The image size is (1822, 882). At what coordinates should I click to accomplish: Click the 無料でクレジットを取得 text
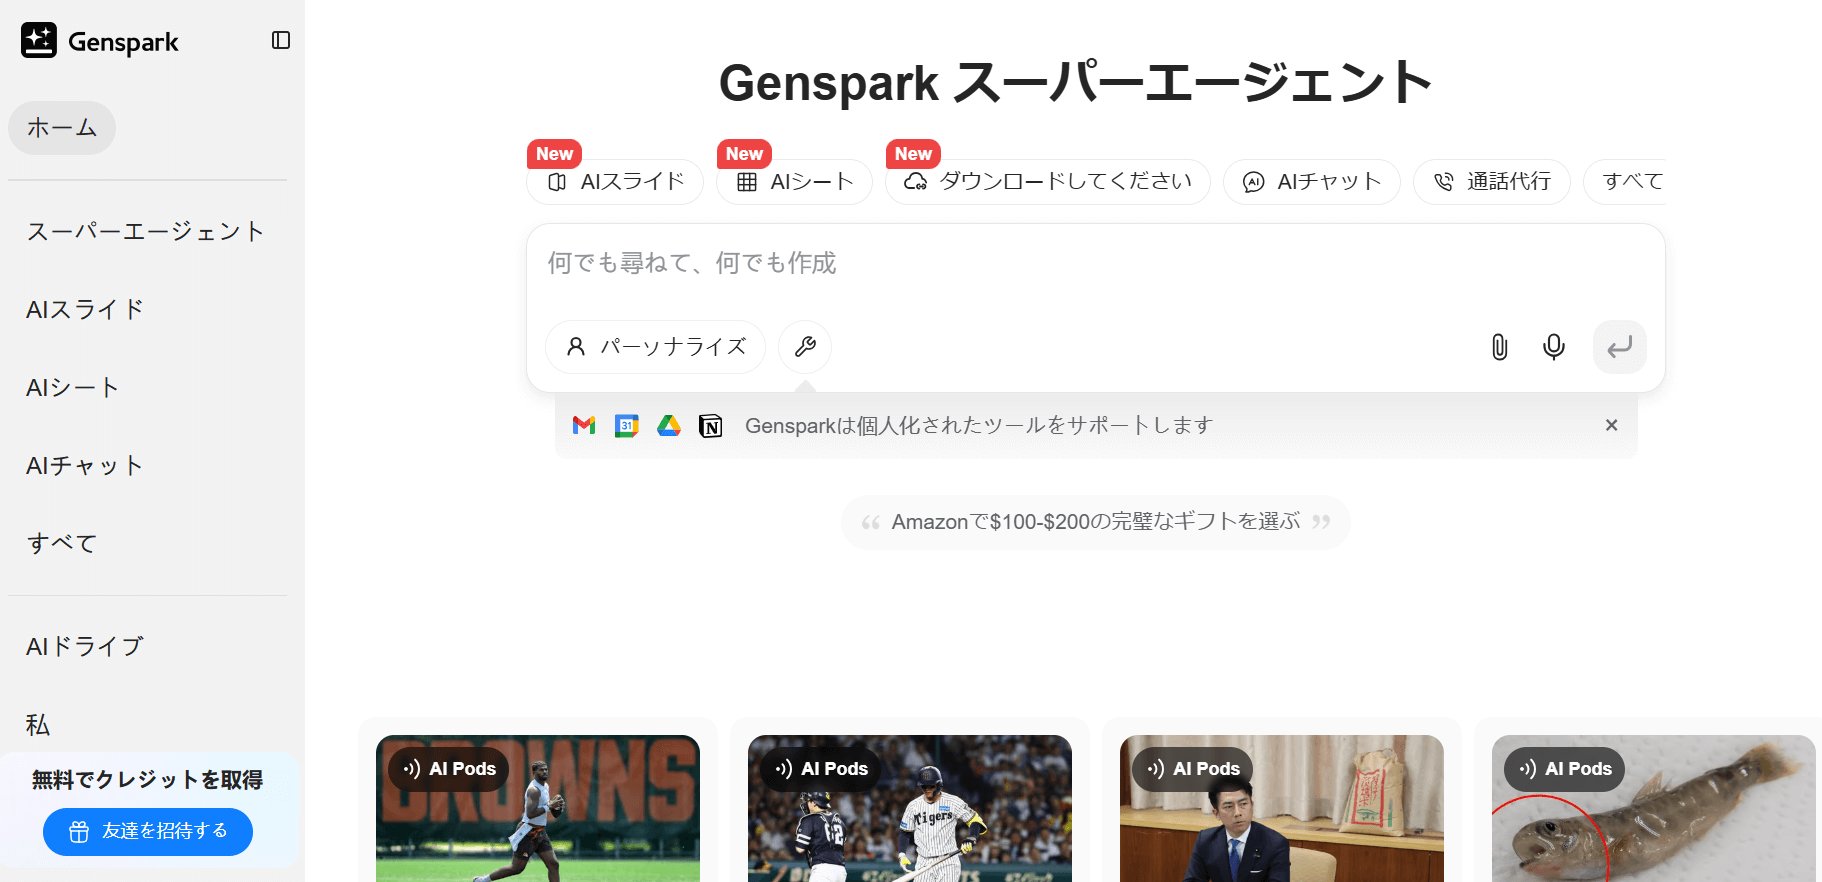click(x=147, y=780)
